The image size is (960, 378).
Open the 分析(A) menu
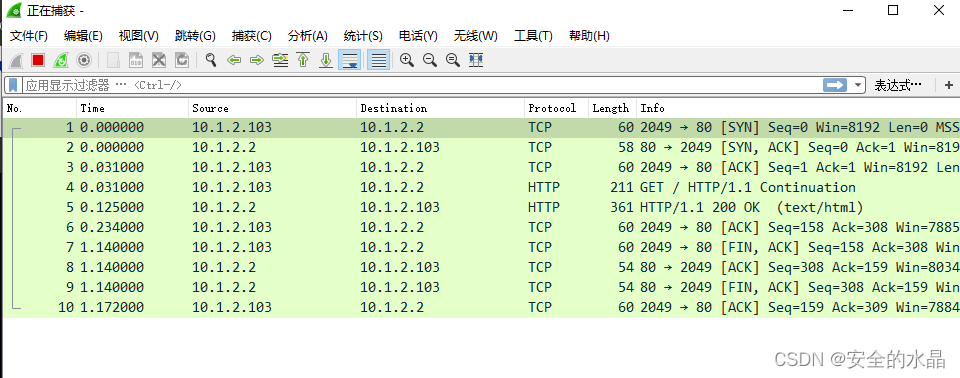point(308,36)
